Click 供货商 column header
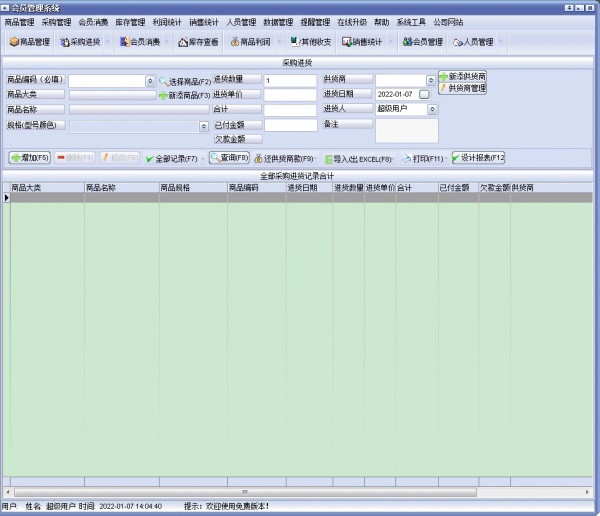600x516 pixels. (551, 188)
